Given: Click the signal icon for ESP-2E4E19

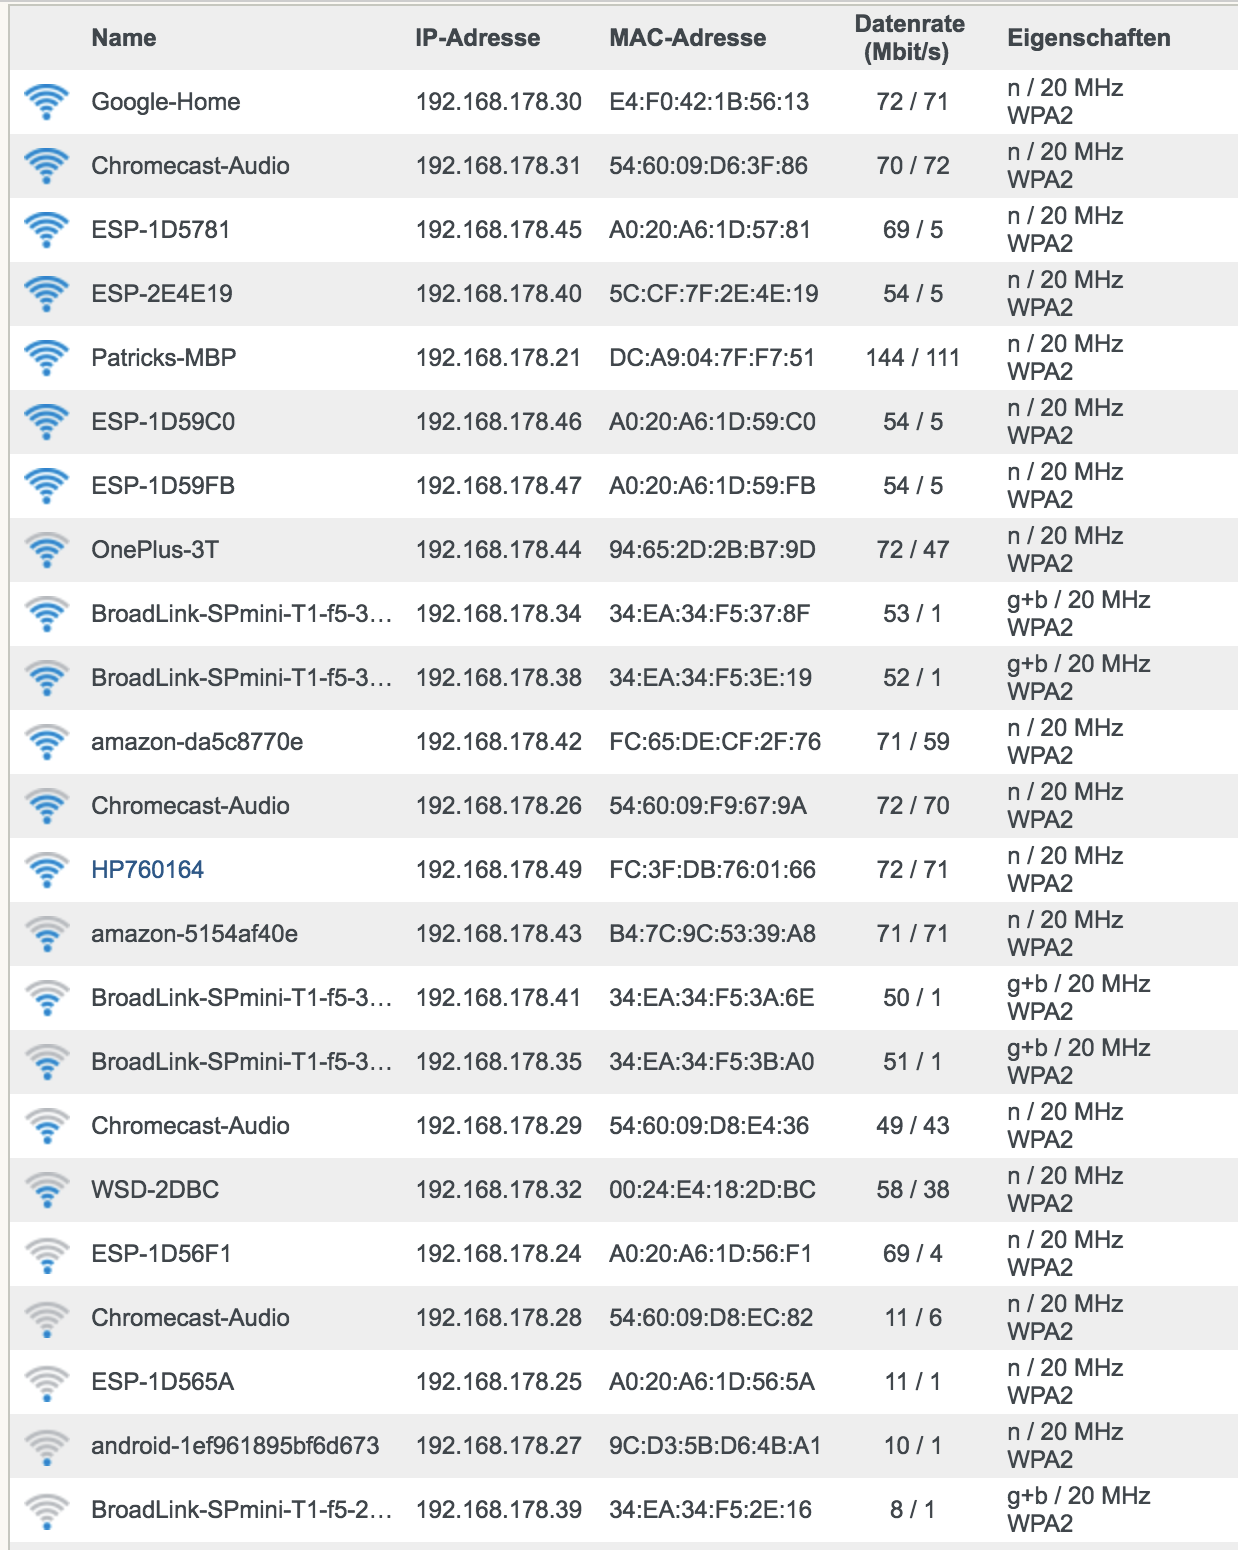Looking at the screenshot, I should (x=47, y=294).
